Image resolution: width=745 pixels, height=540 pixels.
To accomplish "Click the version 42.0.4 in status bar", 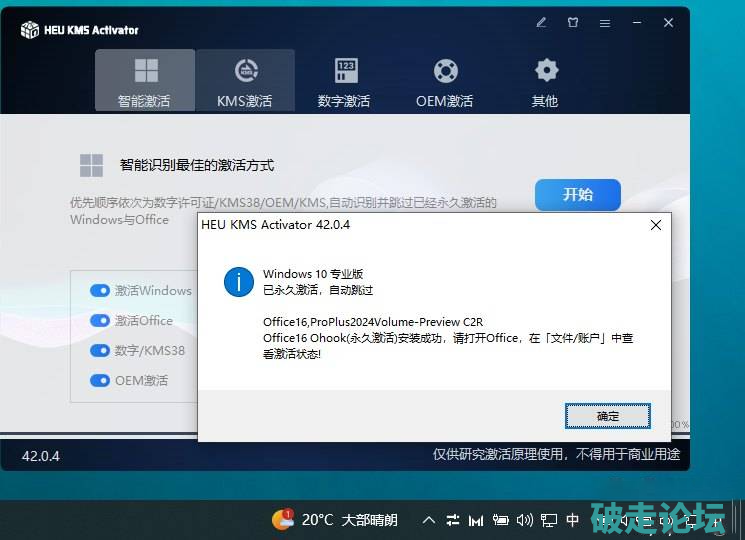I will click(x=40, y=456).
